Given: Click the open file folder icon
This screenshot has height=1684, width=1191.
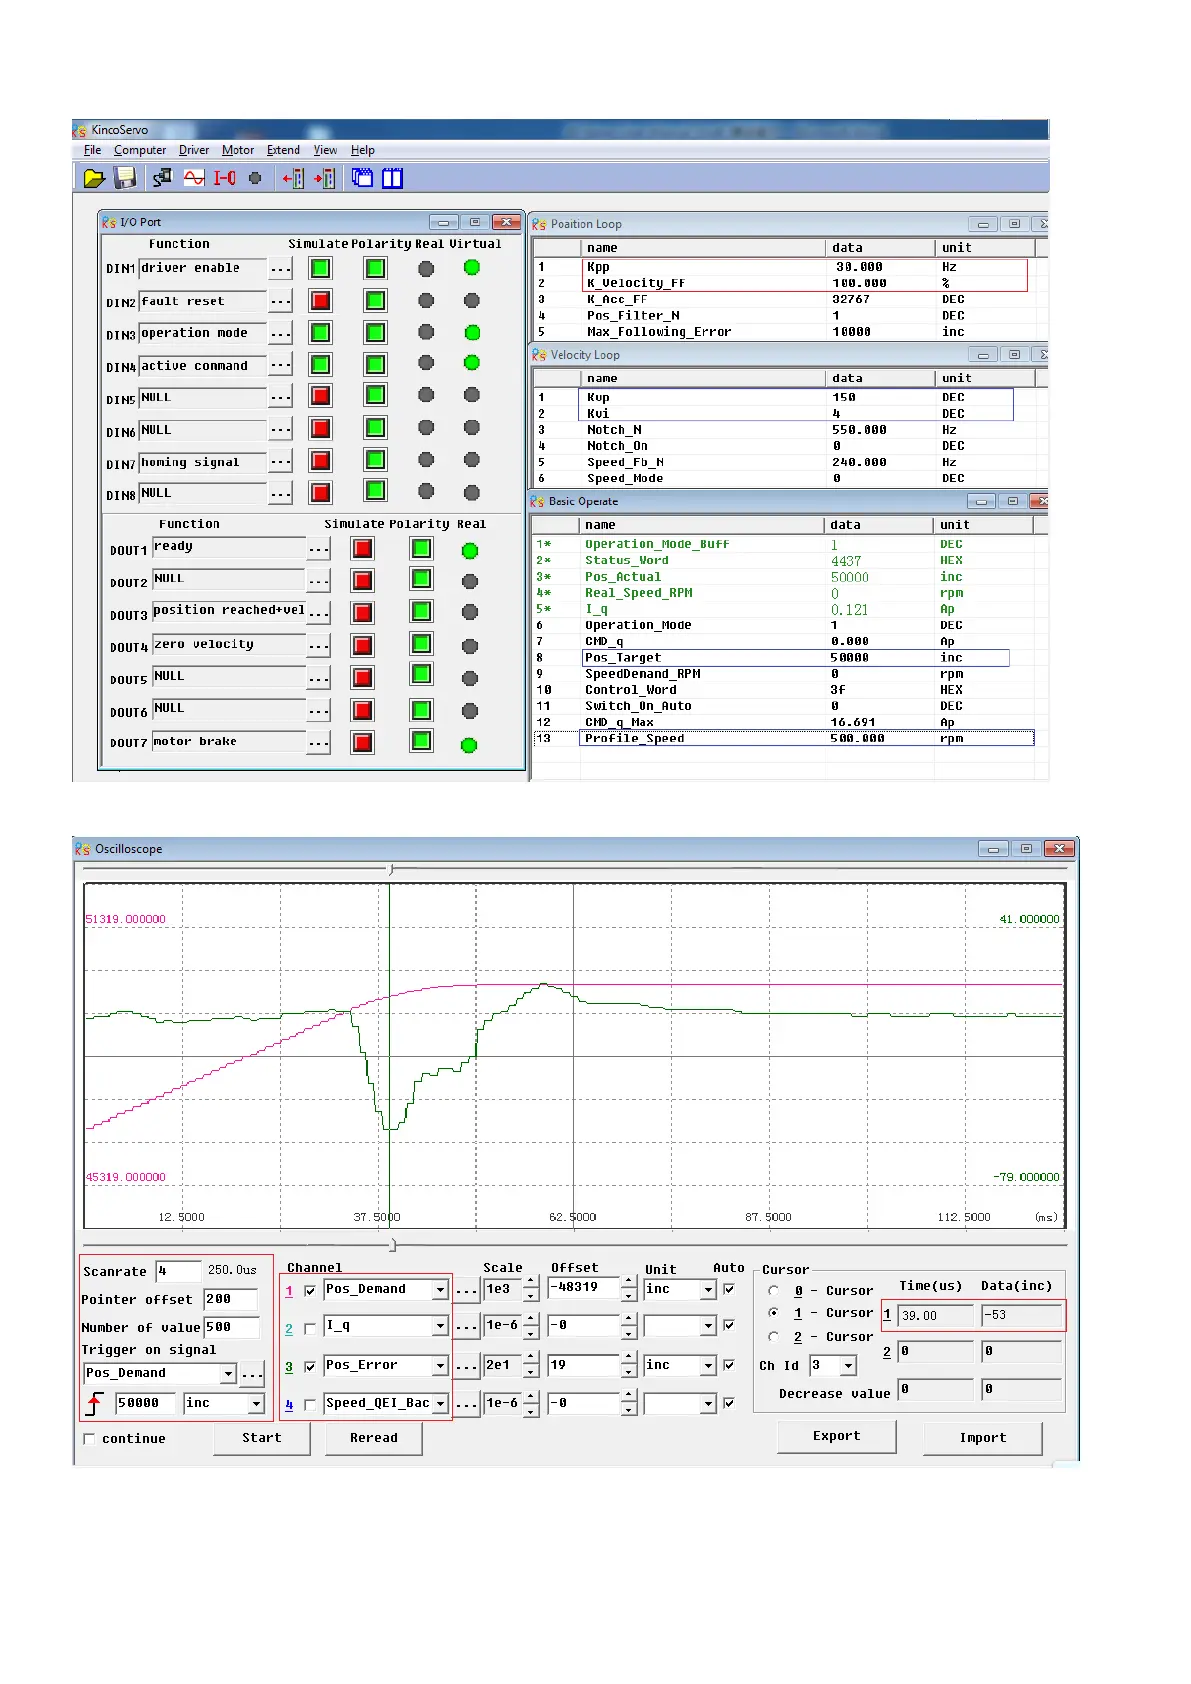Looking at the screenshot, I should coord(94,178).
